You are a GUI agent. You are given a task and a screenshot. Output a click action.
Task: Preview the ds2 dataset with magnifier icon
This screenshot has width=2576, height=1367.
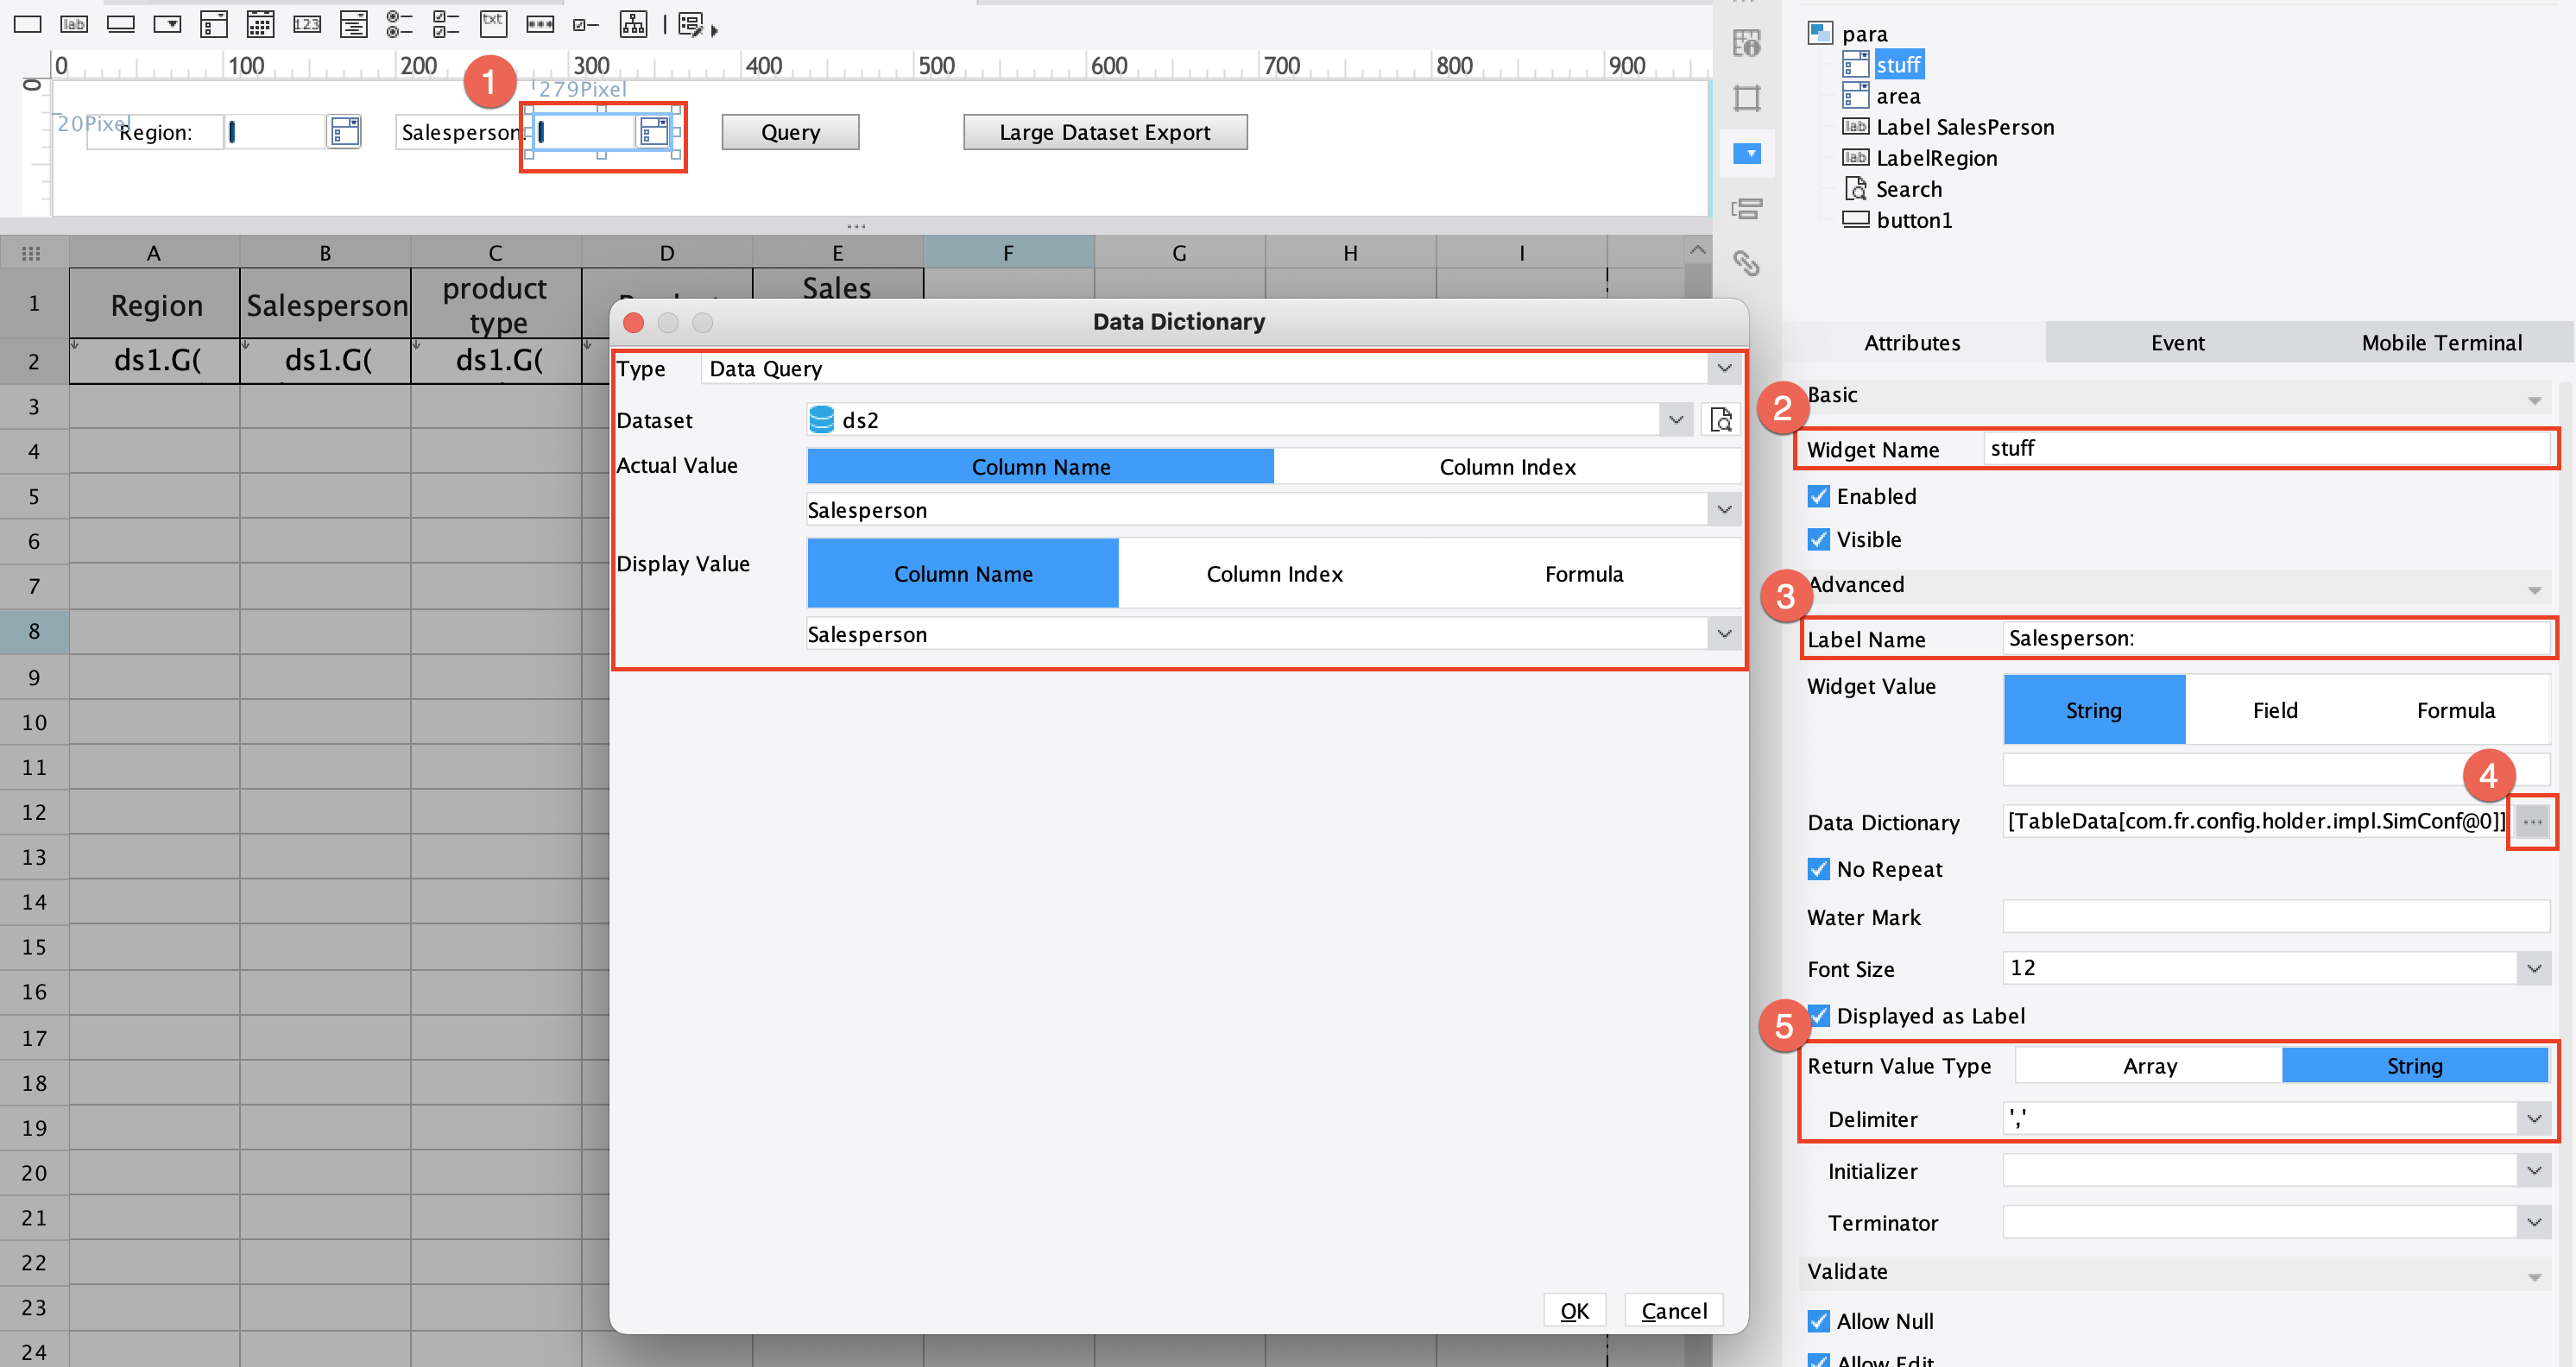pyautogui.click(x=1720, y=420)
